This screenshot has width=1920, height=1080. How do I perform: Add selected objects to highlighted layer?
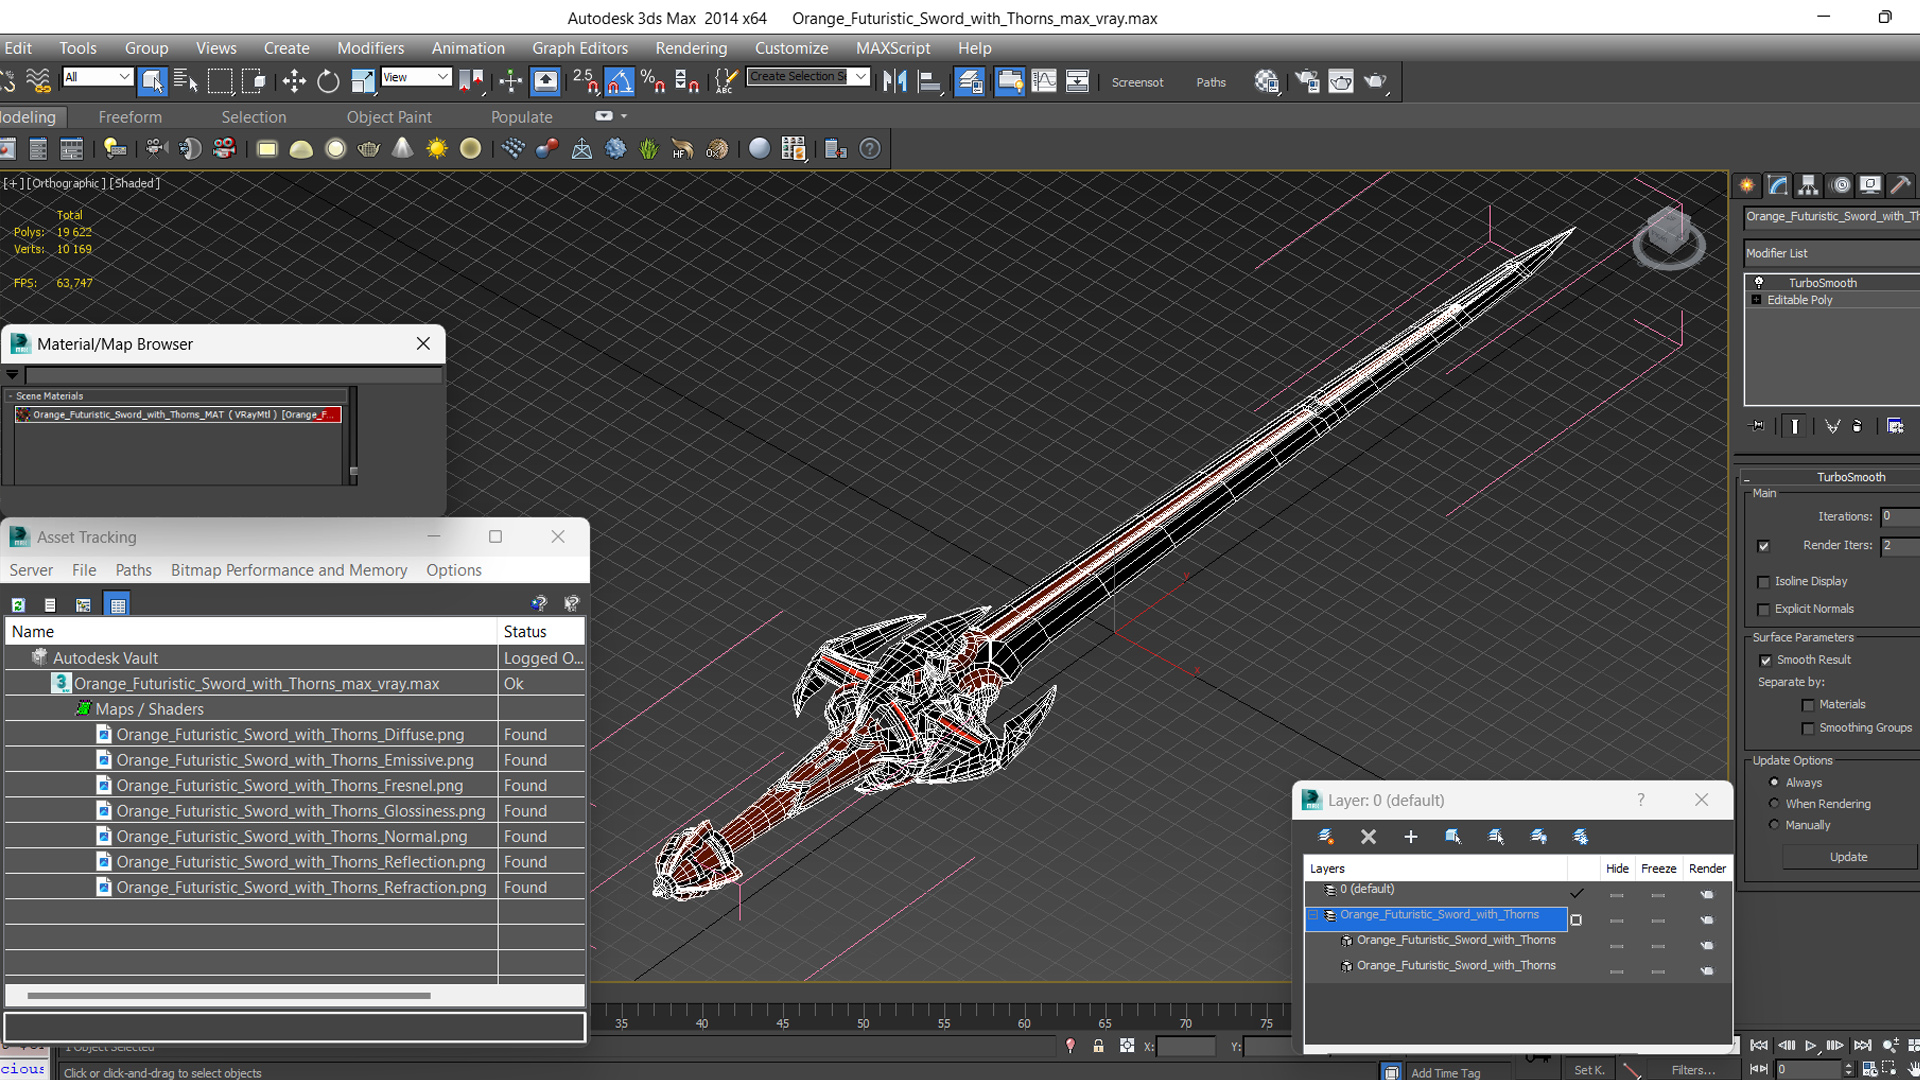pos(1411,836)
